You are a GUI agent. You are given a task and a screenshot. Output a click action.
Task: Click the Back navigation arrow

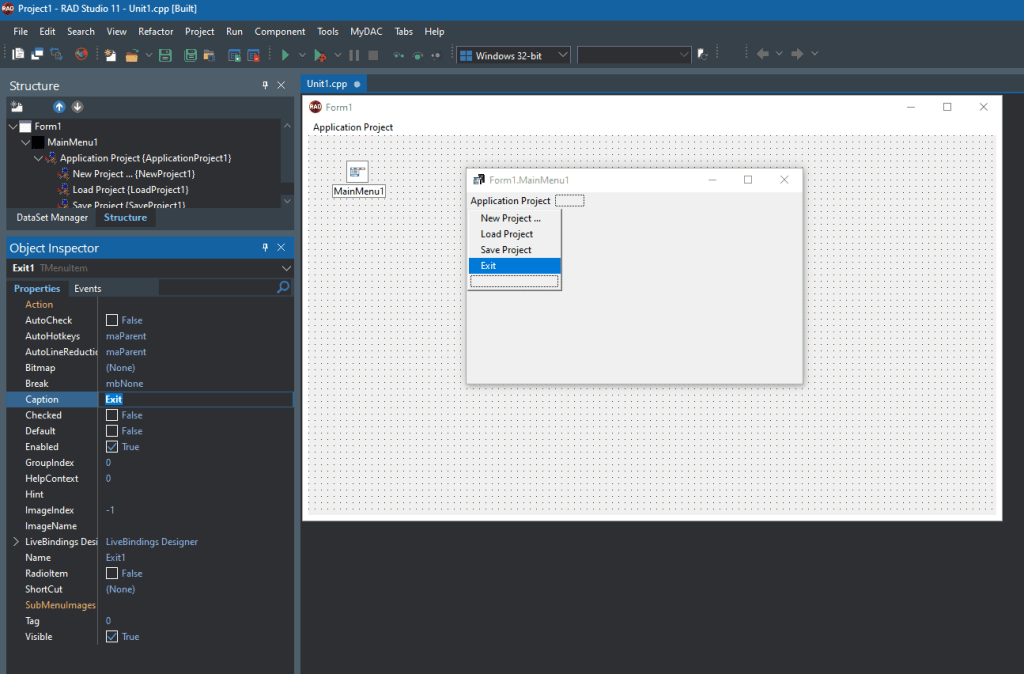(762, 54)
